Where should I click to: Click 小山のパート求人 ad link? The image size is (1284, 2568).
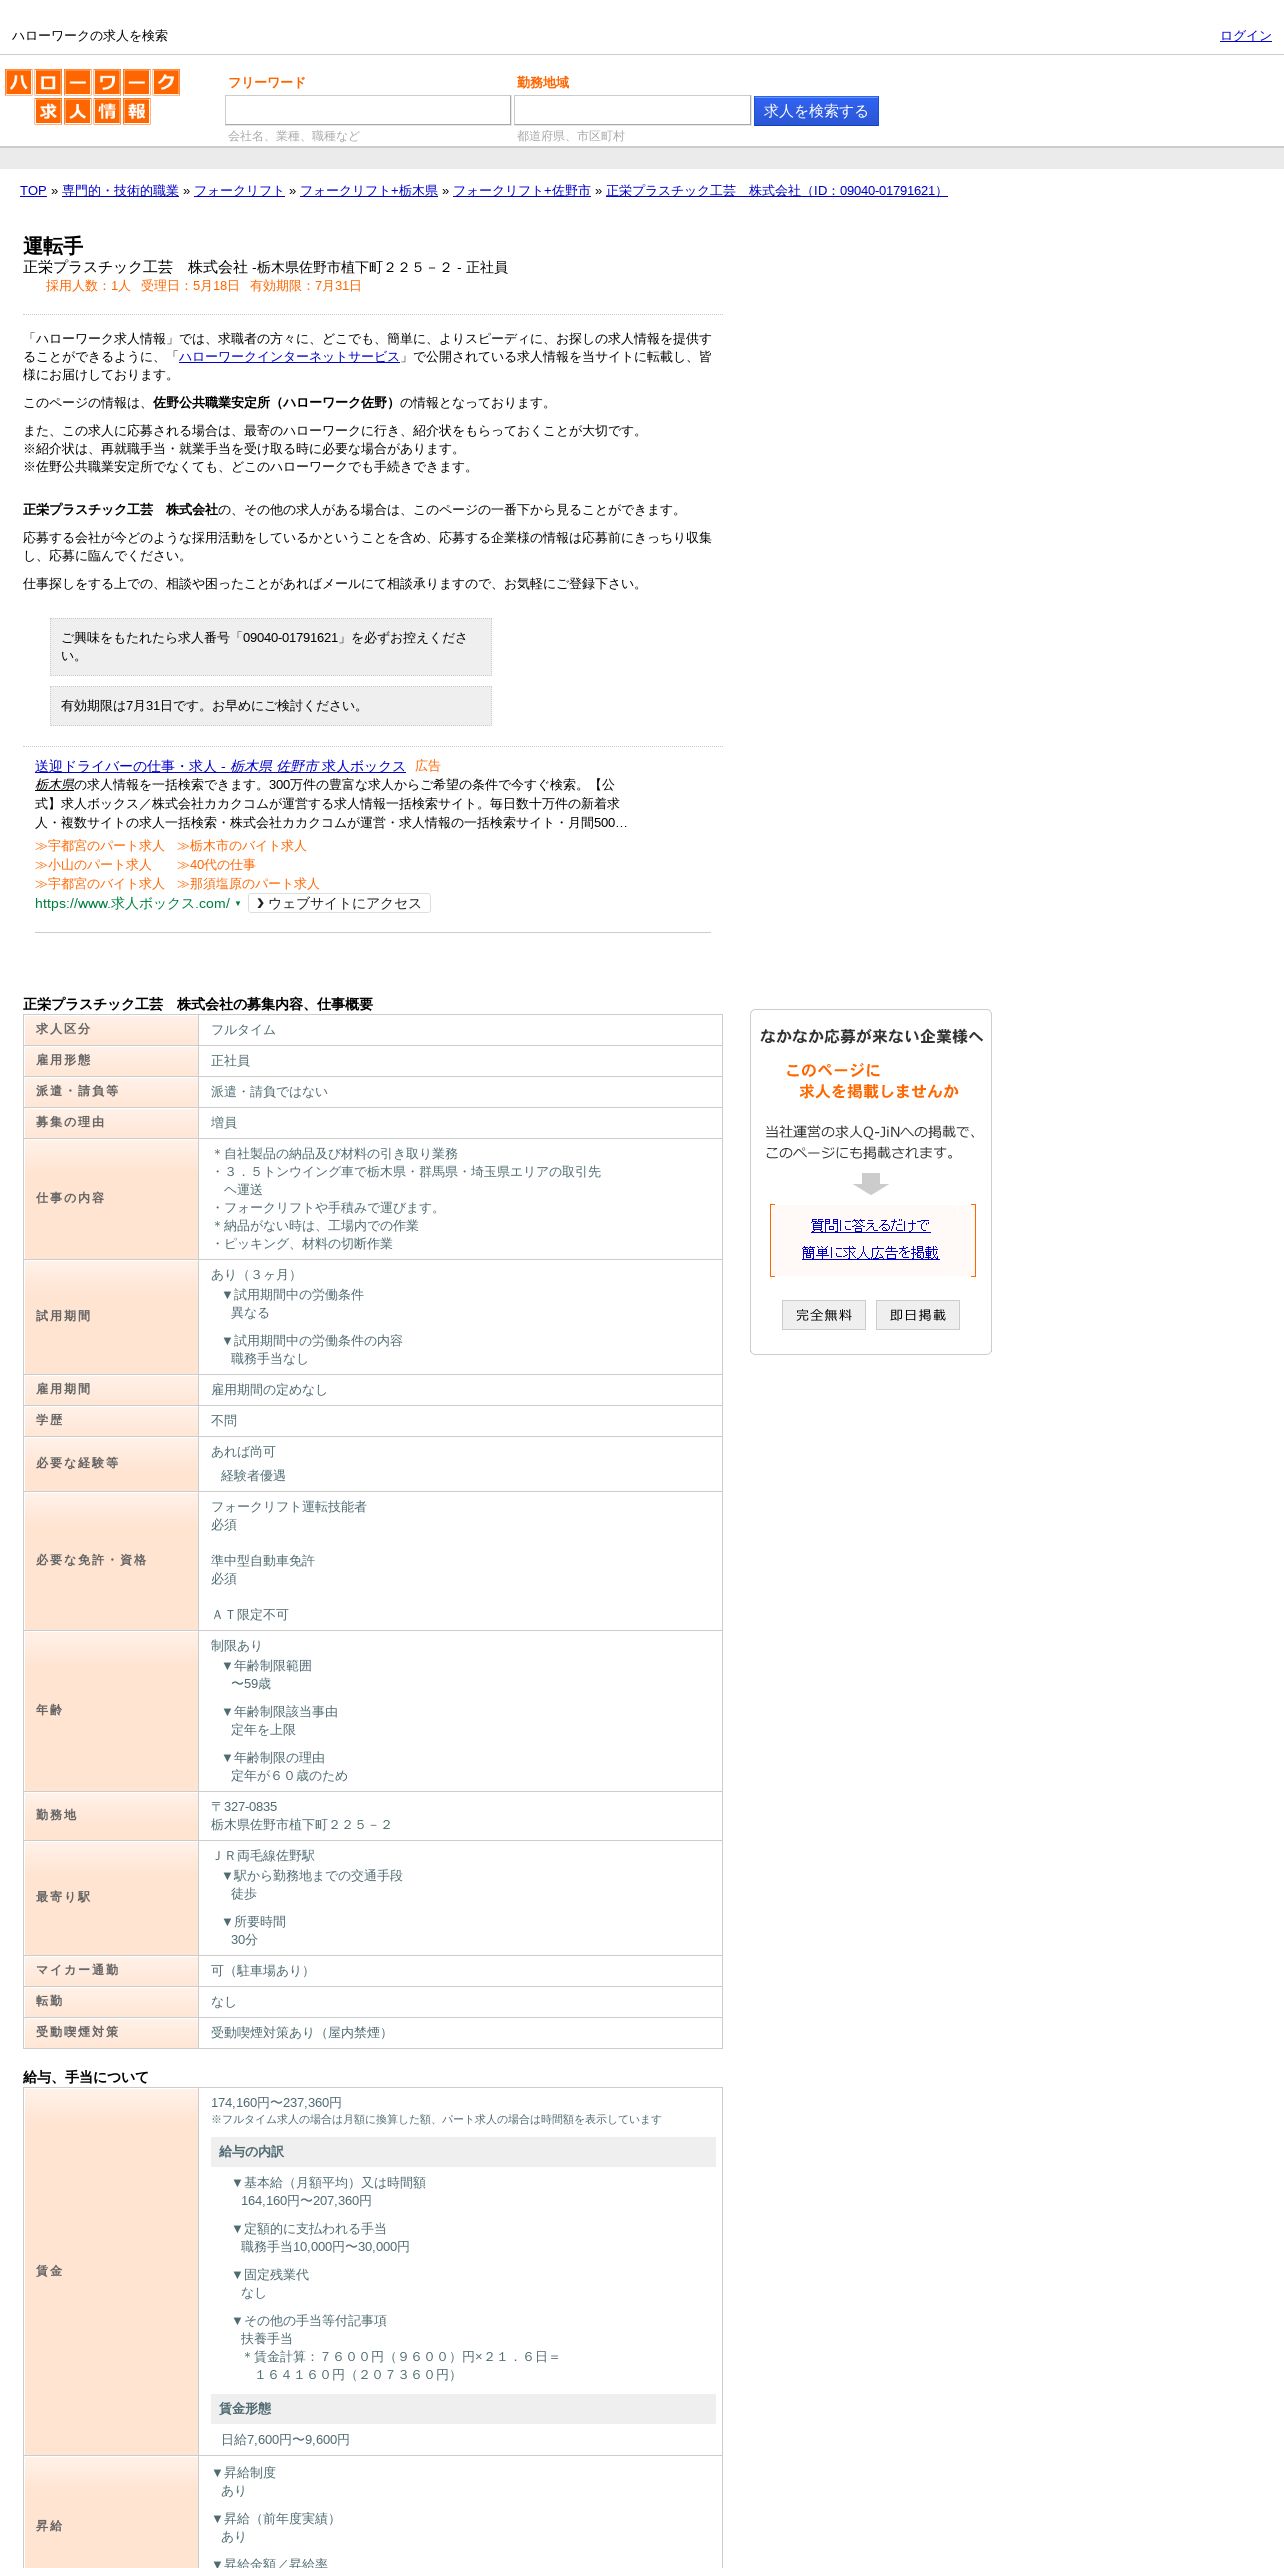tap(93, 865)
